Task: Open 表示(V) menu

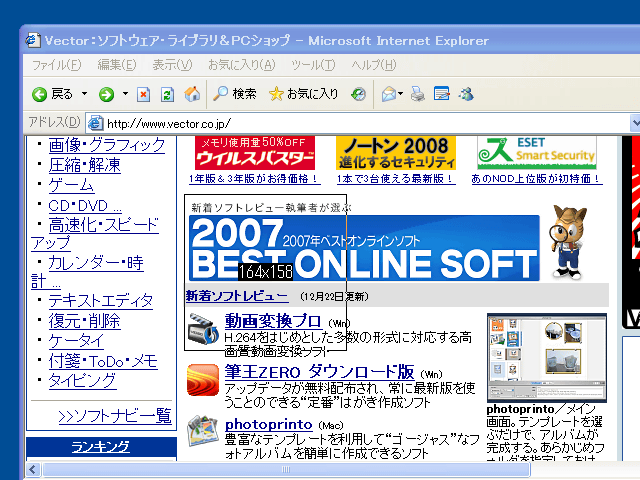Action: click(172, 65)
